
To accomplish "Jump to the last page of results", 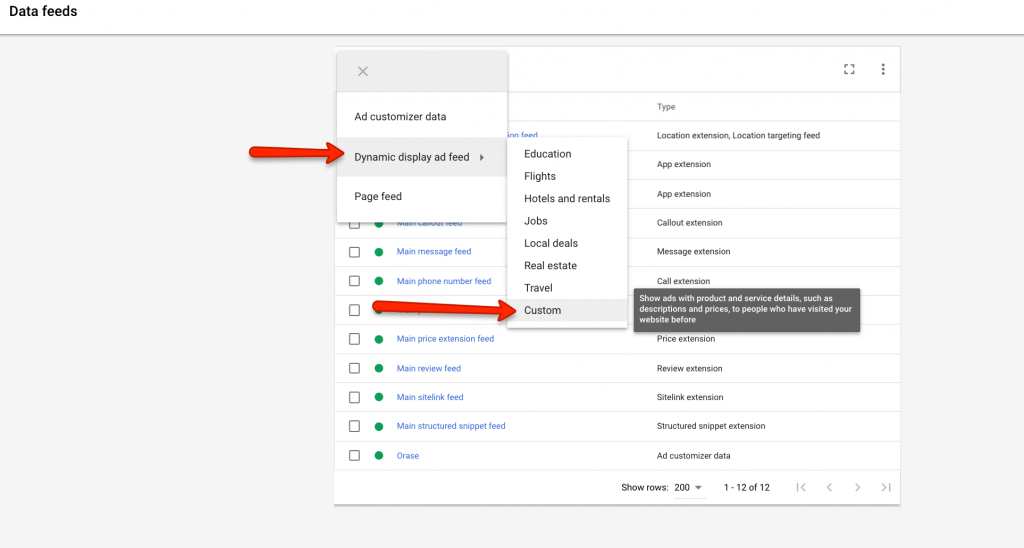I will (x=885, y=487).
